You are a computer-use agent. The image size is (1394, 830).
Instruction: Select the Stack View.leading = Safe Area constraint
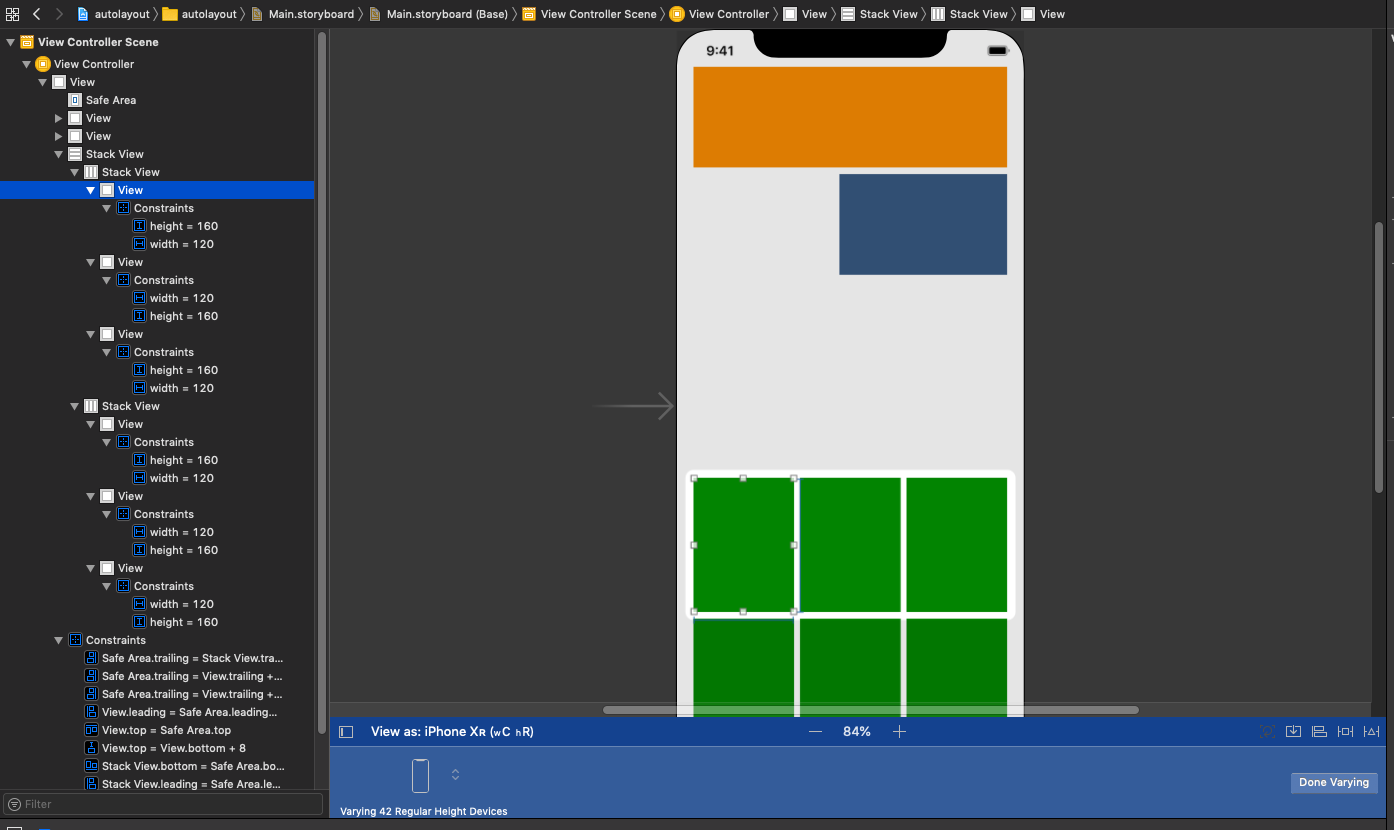(x=183, y=784)
